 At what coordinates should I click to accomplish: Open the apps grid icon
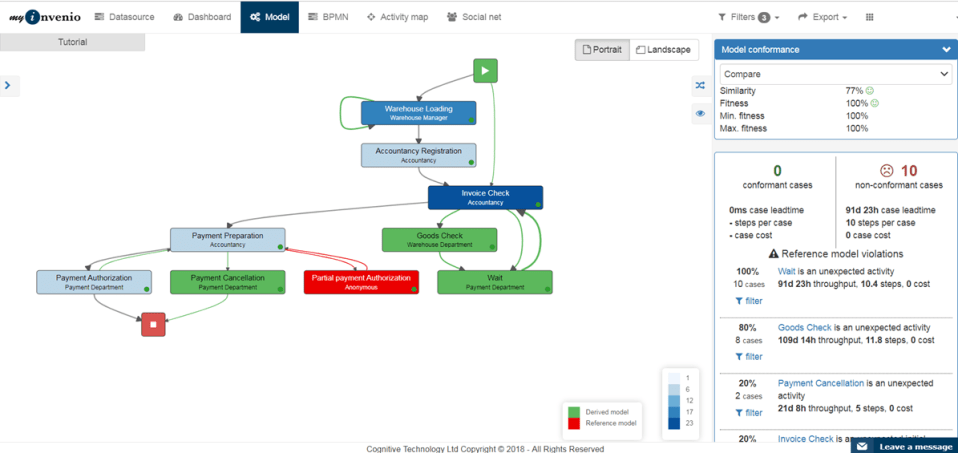[x=869, y=17]
